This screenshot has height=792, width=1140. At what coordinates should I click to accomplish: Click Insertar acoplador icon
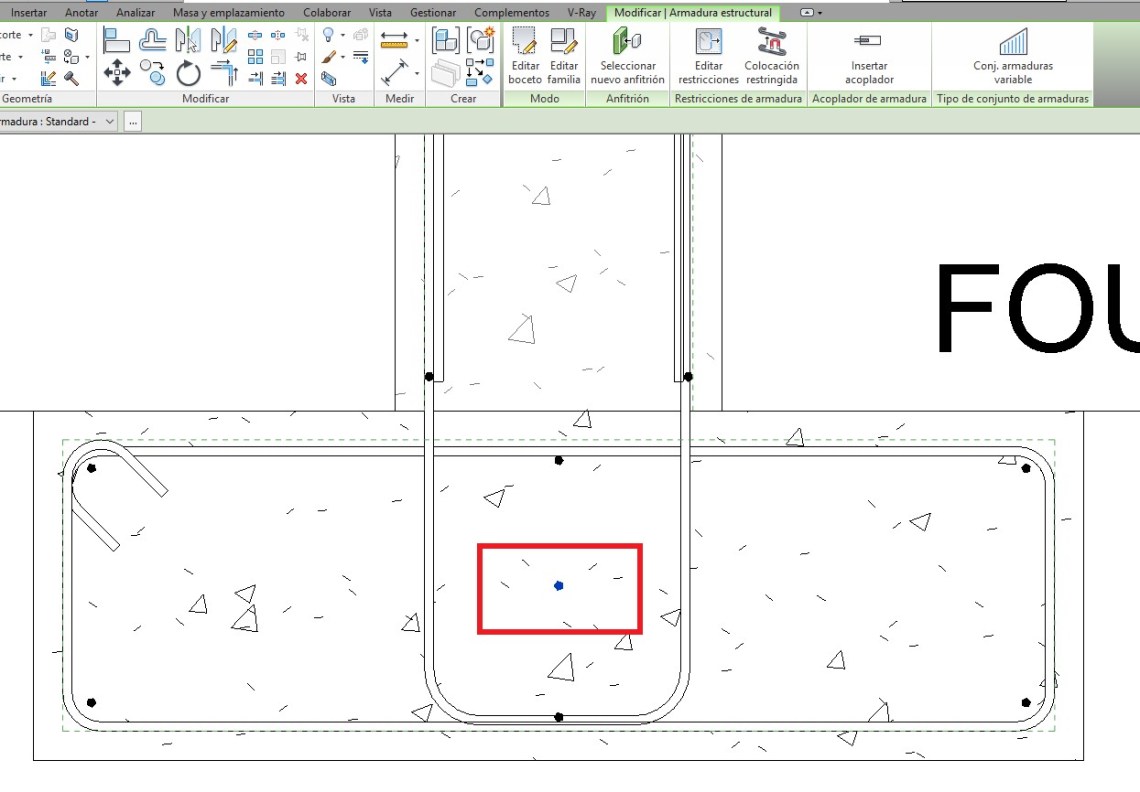(x=868, y=56)
